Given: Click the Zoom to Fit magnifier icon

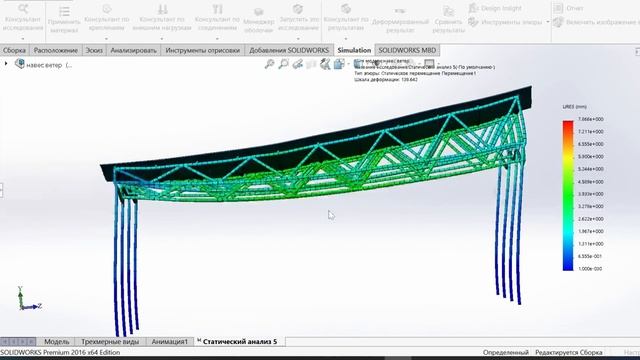Looking at the screenshot, I should click(269, 64).
